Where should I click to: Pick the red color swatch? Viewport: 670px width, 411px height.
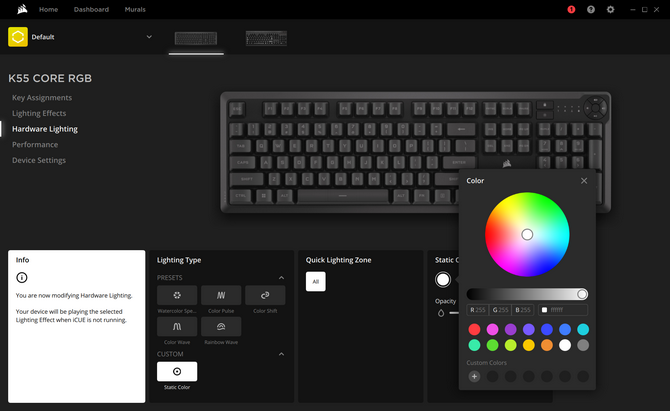(474, 329)
